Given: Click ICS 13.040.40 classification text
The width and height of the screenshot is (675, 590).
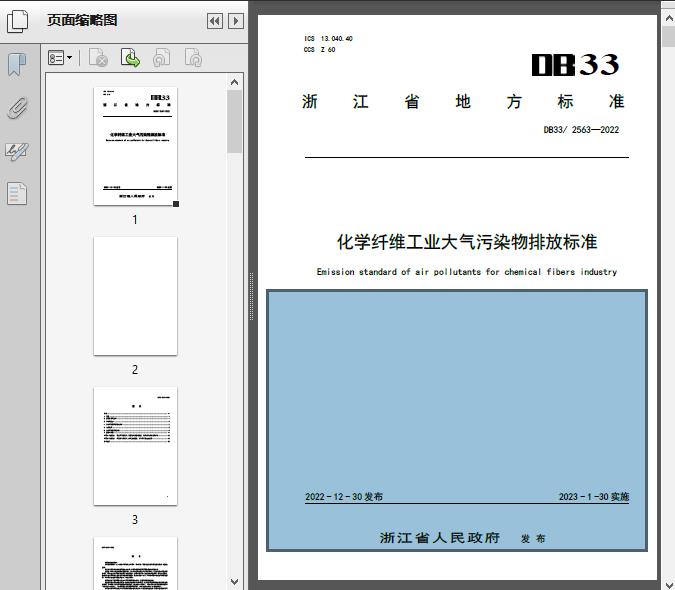Looking at the screenshot, I should (328, 38).
